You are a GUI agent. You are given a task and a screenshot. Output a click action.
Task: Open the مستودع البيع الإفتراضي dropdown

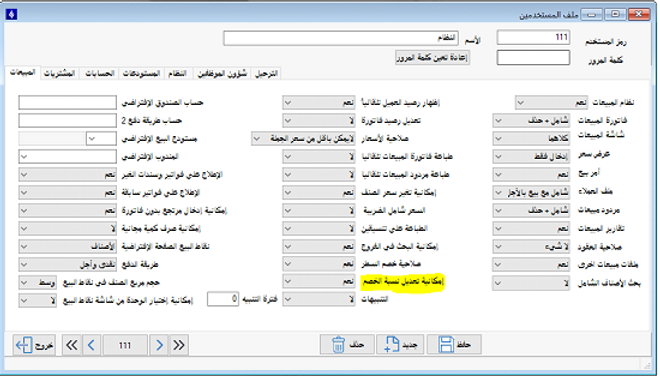pos(101,139)
